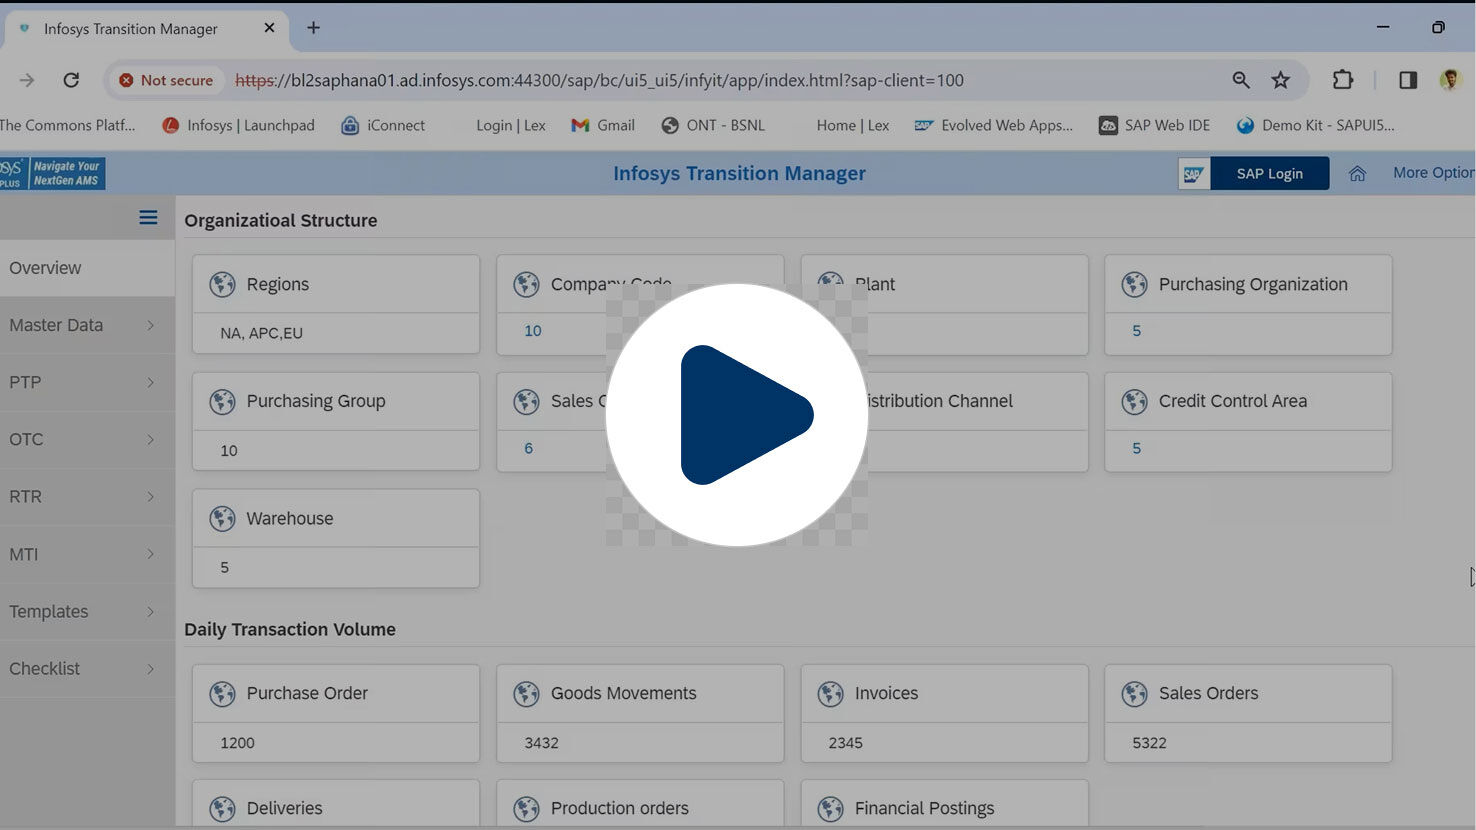This screenshot has height=830, width=1476.
Task: Click Purchase Order value 1200
Action: pyautogui.click(x=237, y=743)
